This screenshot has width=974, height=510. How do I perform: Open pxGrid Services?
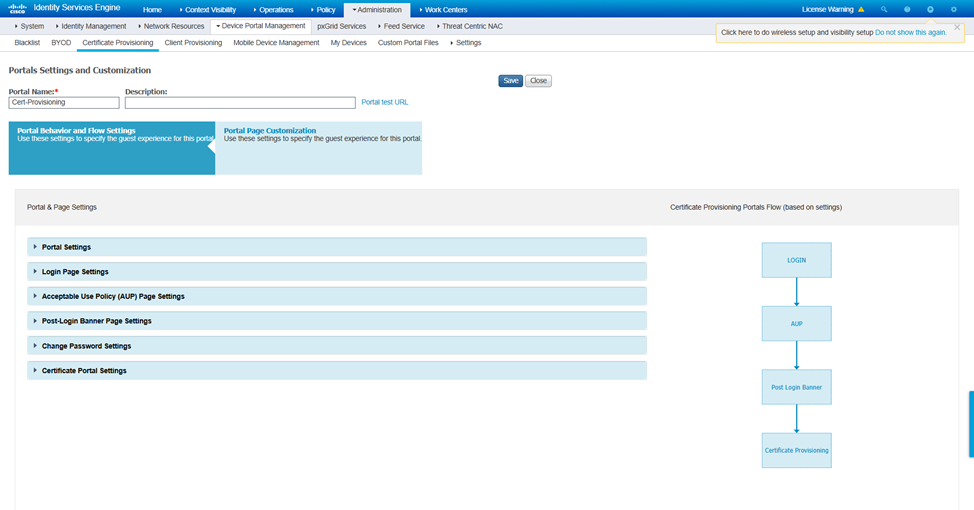click(342, 26)
